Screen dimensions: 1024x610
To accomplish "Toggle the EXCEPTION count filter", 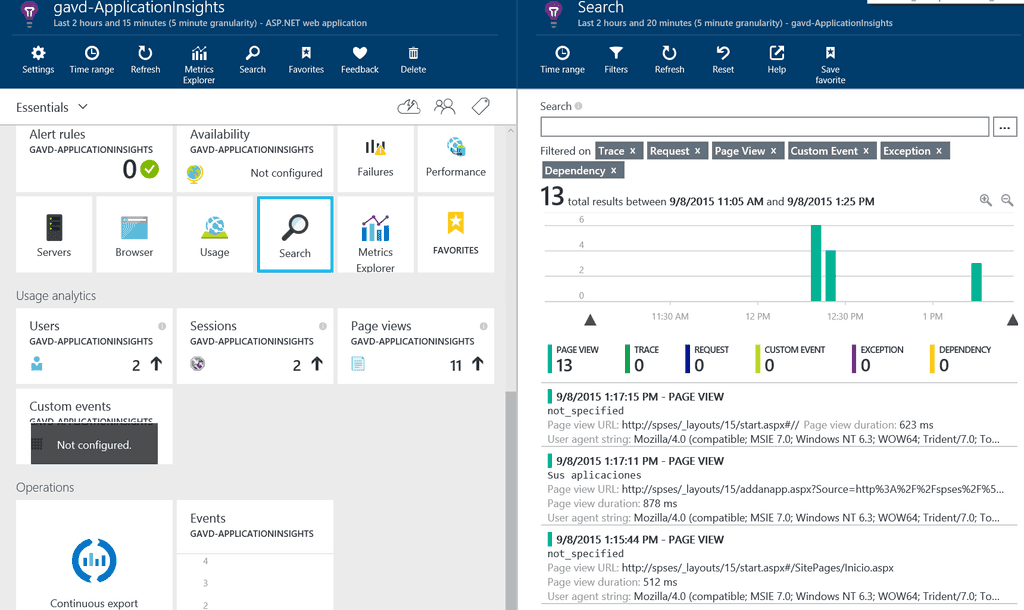I will coord(878,359).
